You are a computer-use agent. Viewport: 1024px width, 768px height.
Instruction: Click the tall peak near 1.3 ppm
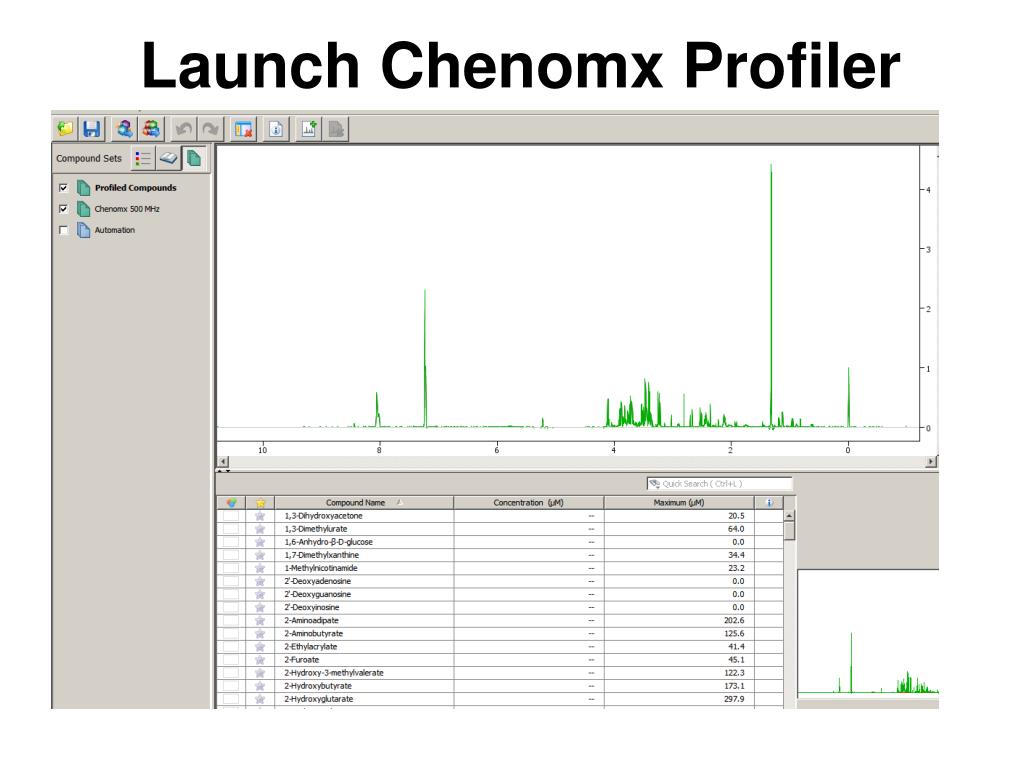click(771, 294)
